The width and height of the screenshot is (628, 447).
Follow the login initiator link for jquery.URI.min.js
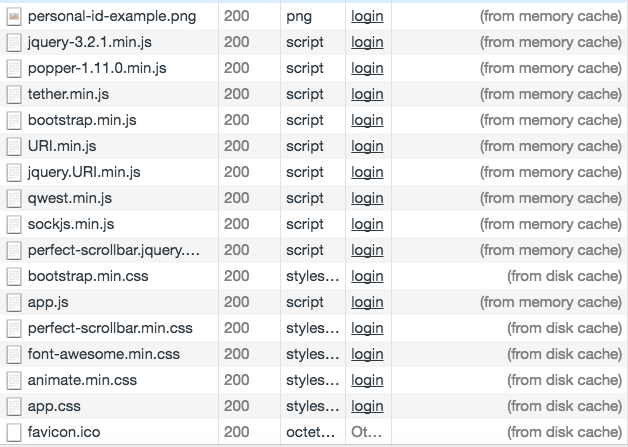tap(367, 173)
